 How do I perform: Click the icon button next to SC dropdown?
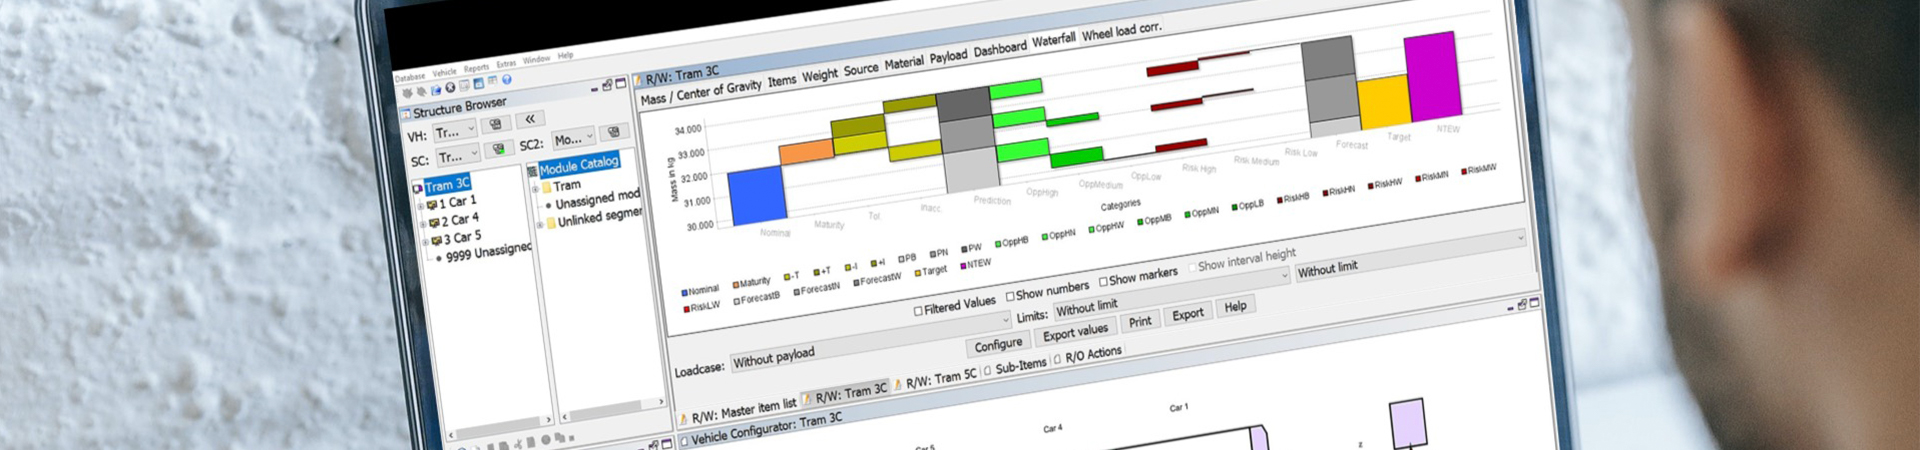[498, 150]
